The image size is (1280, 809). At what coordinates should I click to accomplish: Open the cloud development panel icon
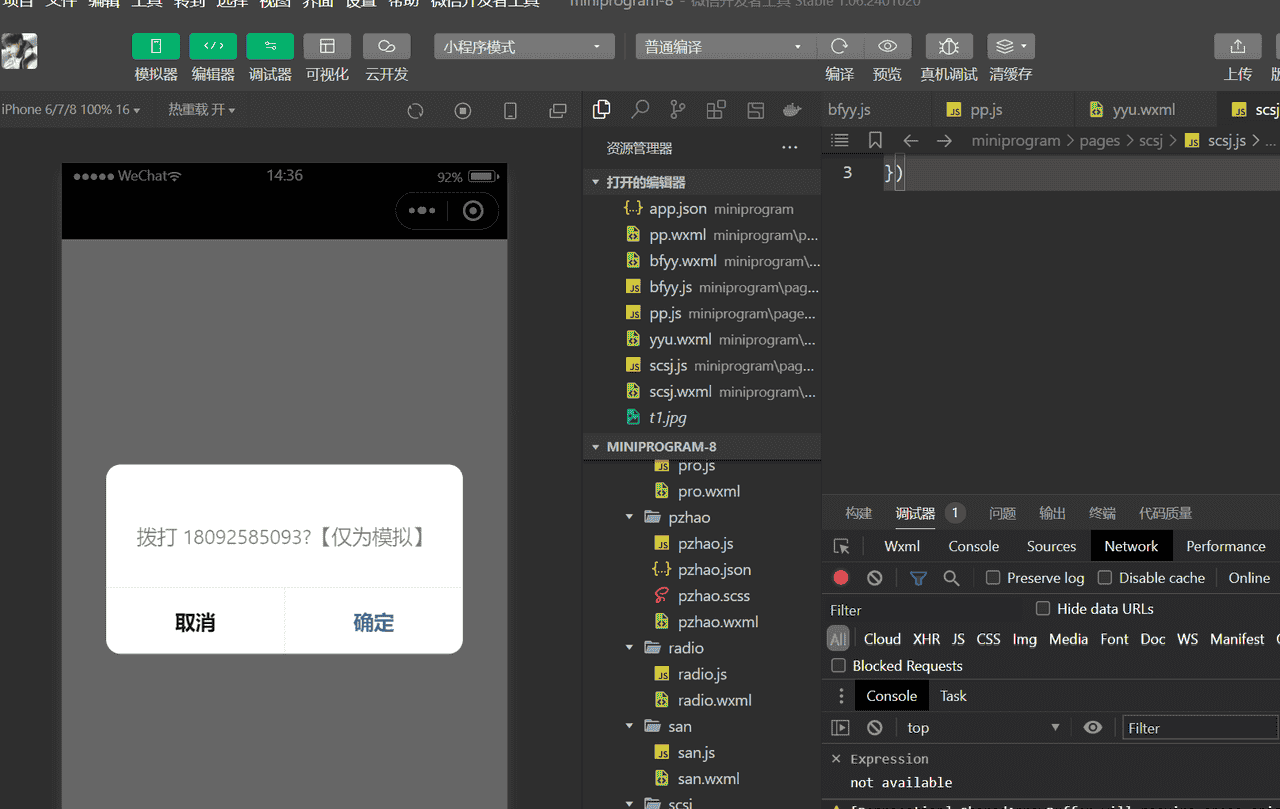(x=386, y=47)
